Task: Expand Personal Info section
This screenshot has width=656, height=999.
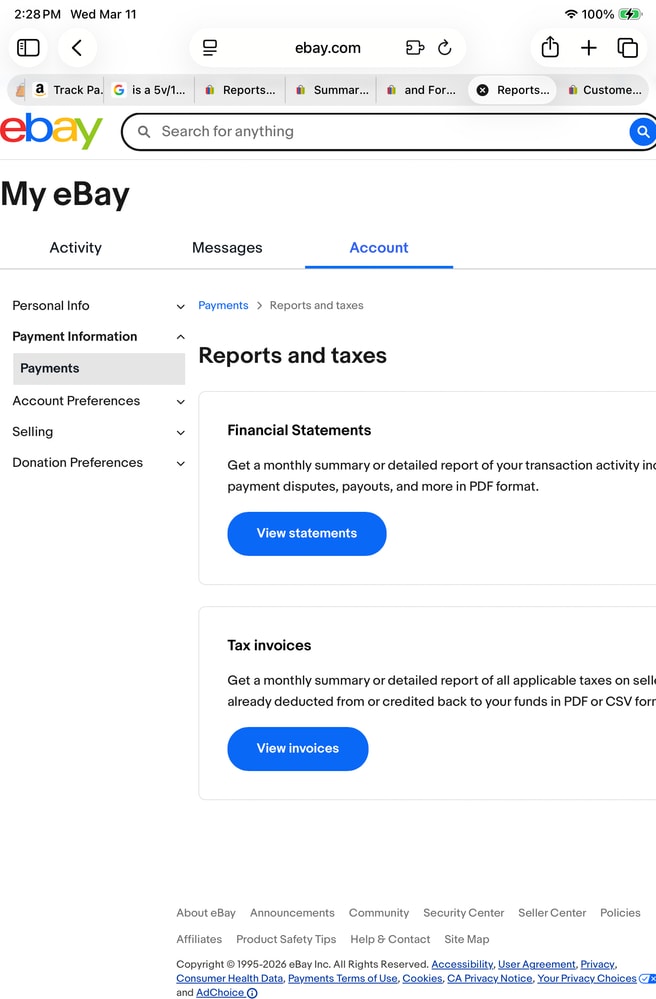Action: (99, 306)
